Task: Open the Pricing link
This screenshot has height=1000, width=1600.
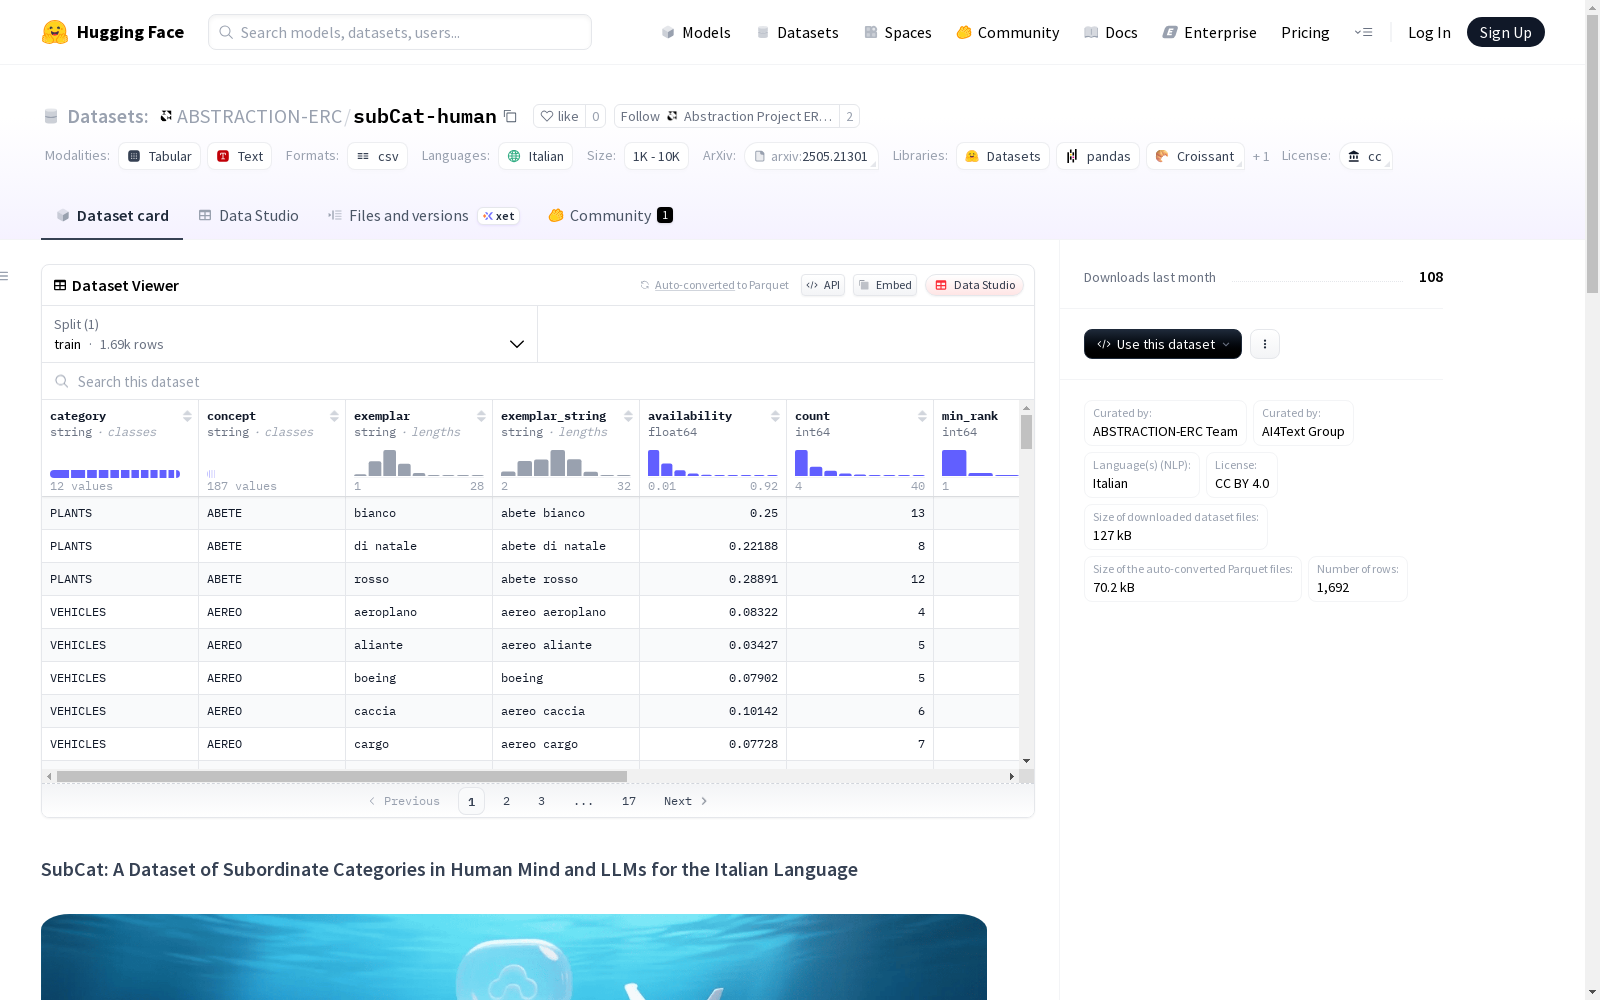Action: click(x=1305, y=32)
